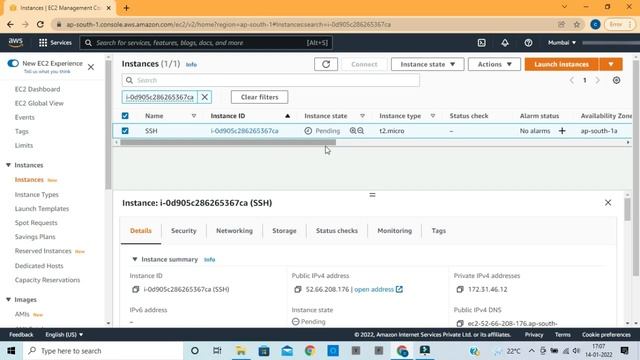The image size is (640, 360).
Task: Launch the CloudShell terminal icon
Action: 482,42
